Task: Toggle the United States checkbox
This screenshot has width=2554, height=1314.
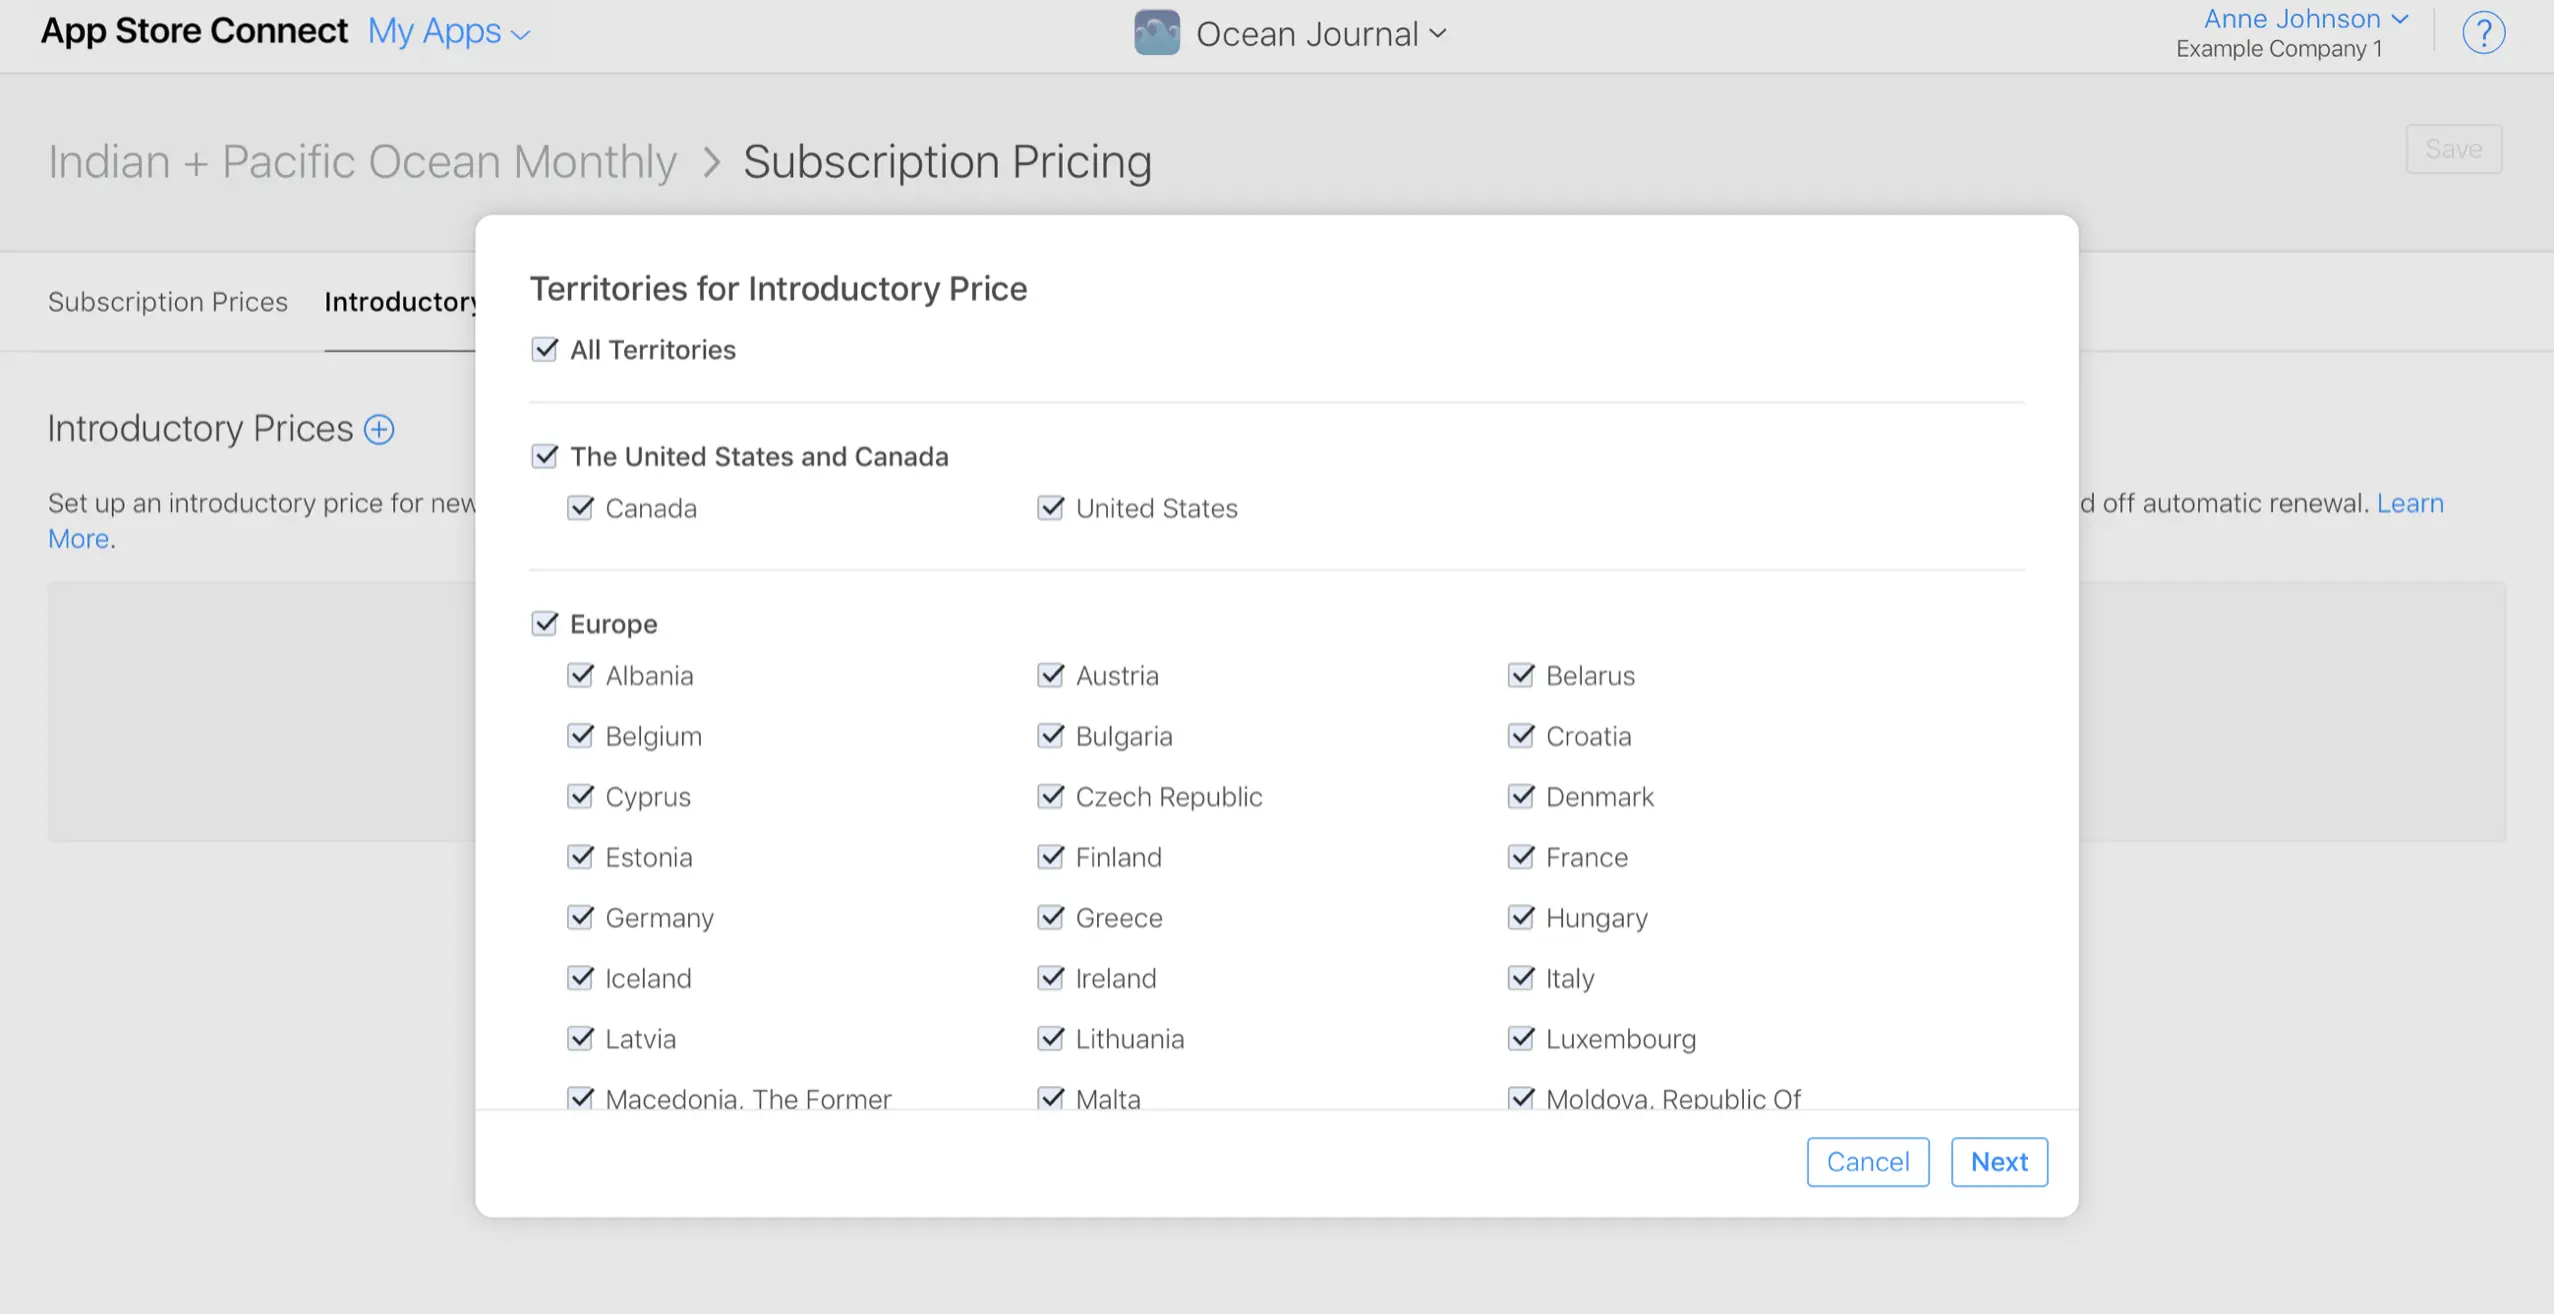Action: coord(1050,507)
